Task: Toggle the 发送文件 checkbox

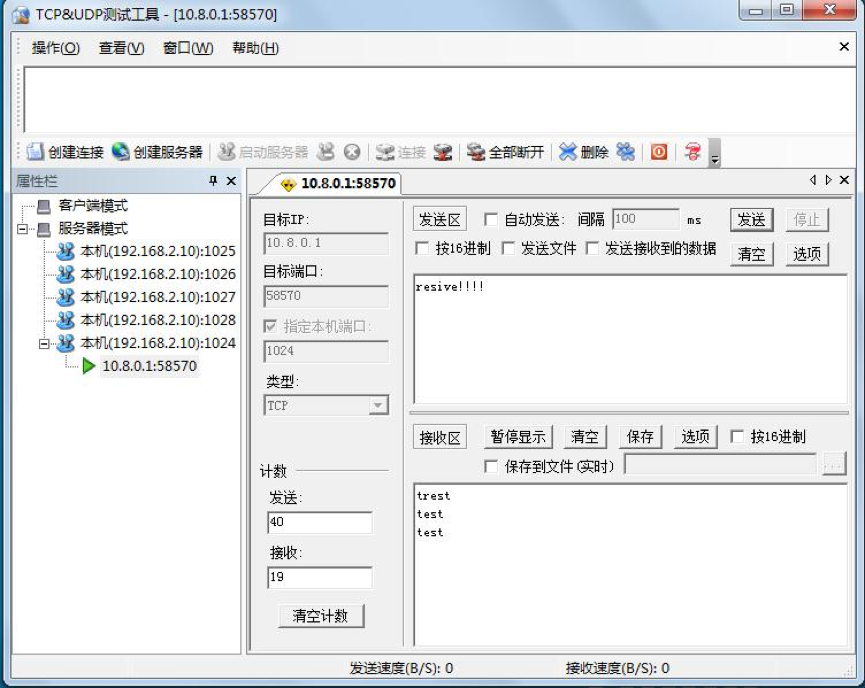Action: (x=508, y=248)
